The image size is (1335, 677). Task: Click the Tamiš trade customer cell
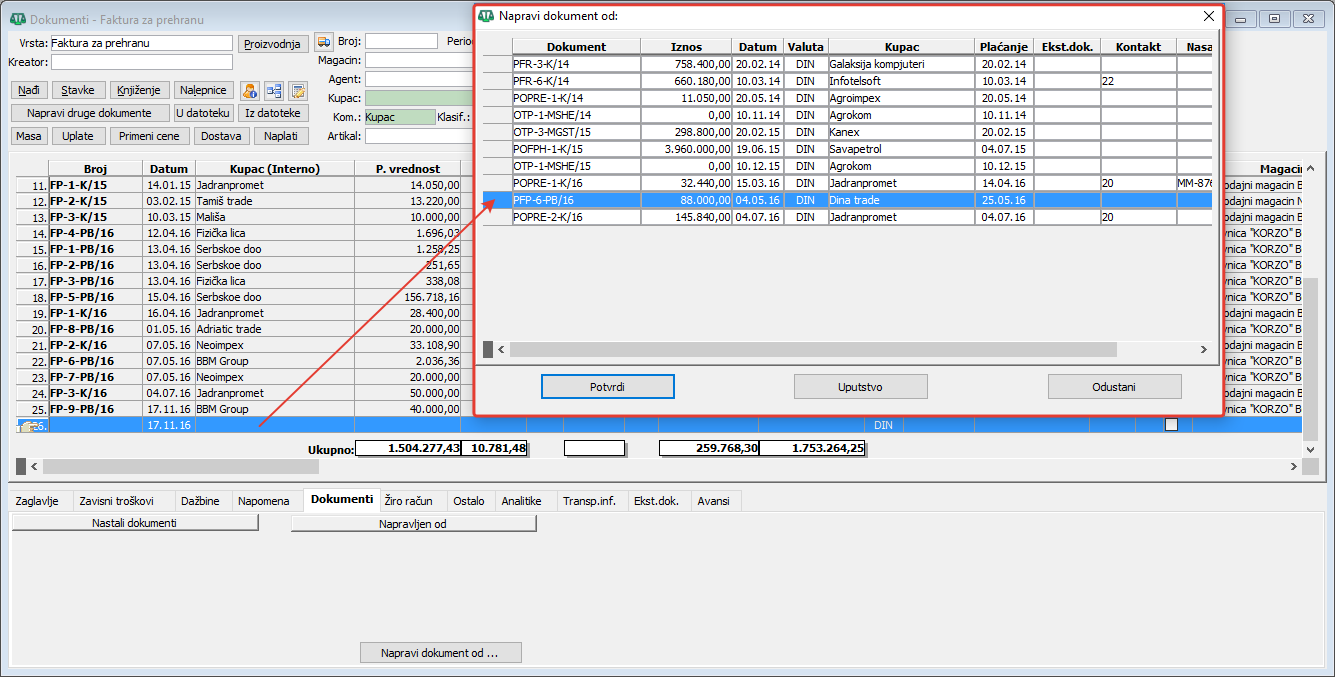(275, 201)
